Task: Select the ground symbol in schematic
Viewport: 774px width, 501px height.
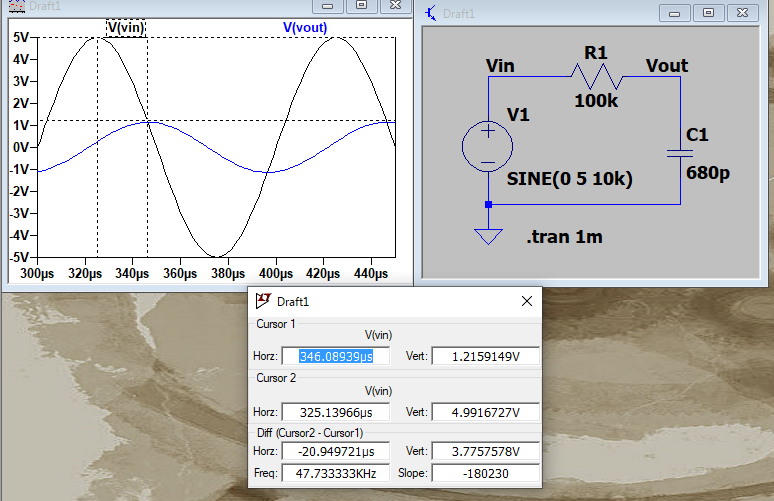Action: pos(488,236)
